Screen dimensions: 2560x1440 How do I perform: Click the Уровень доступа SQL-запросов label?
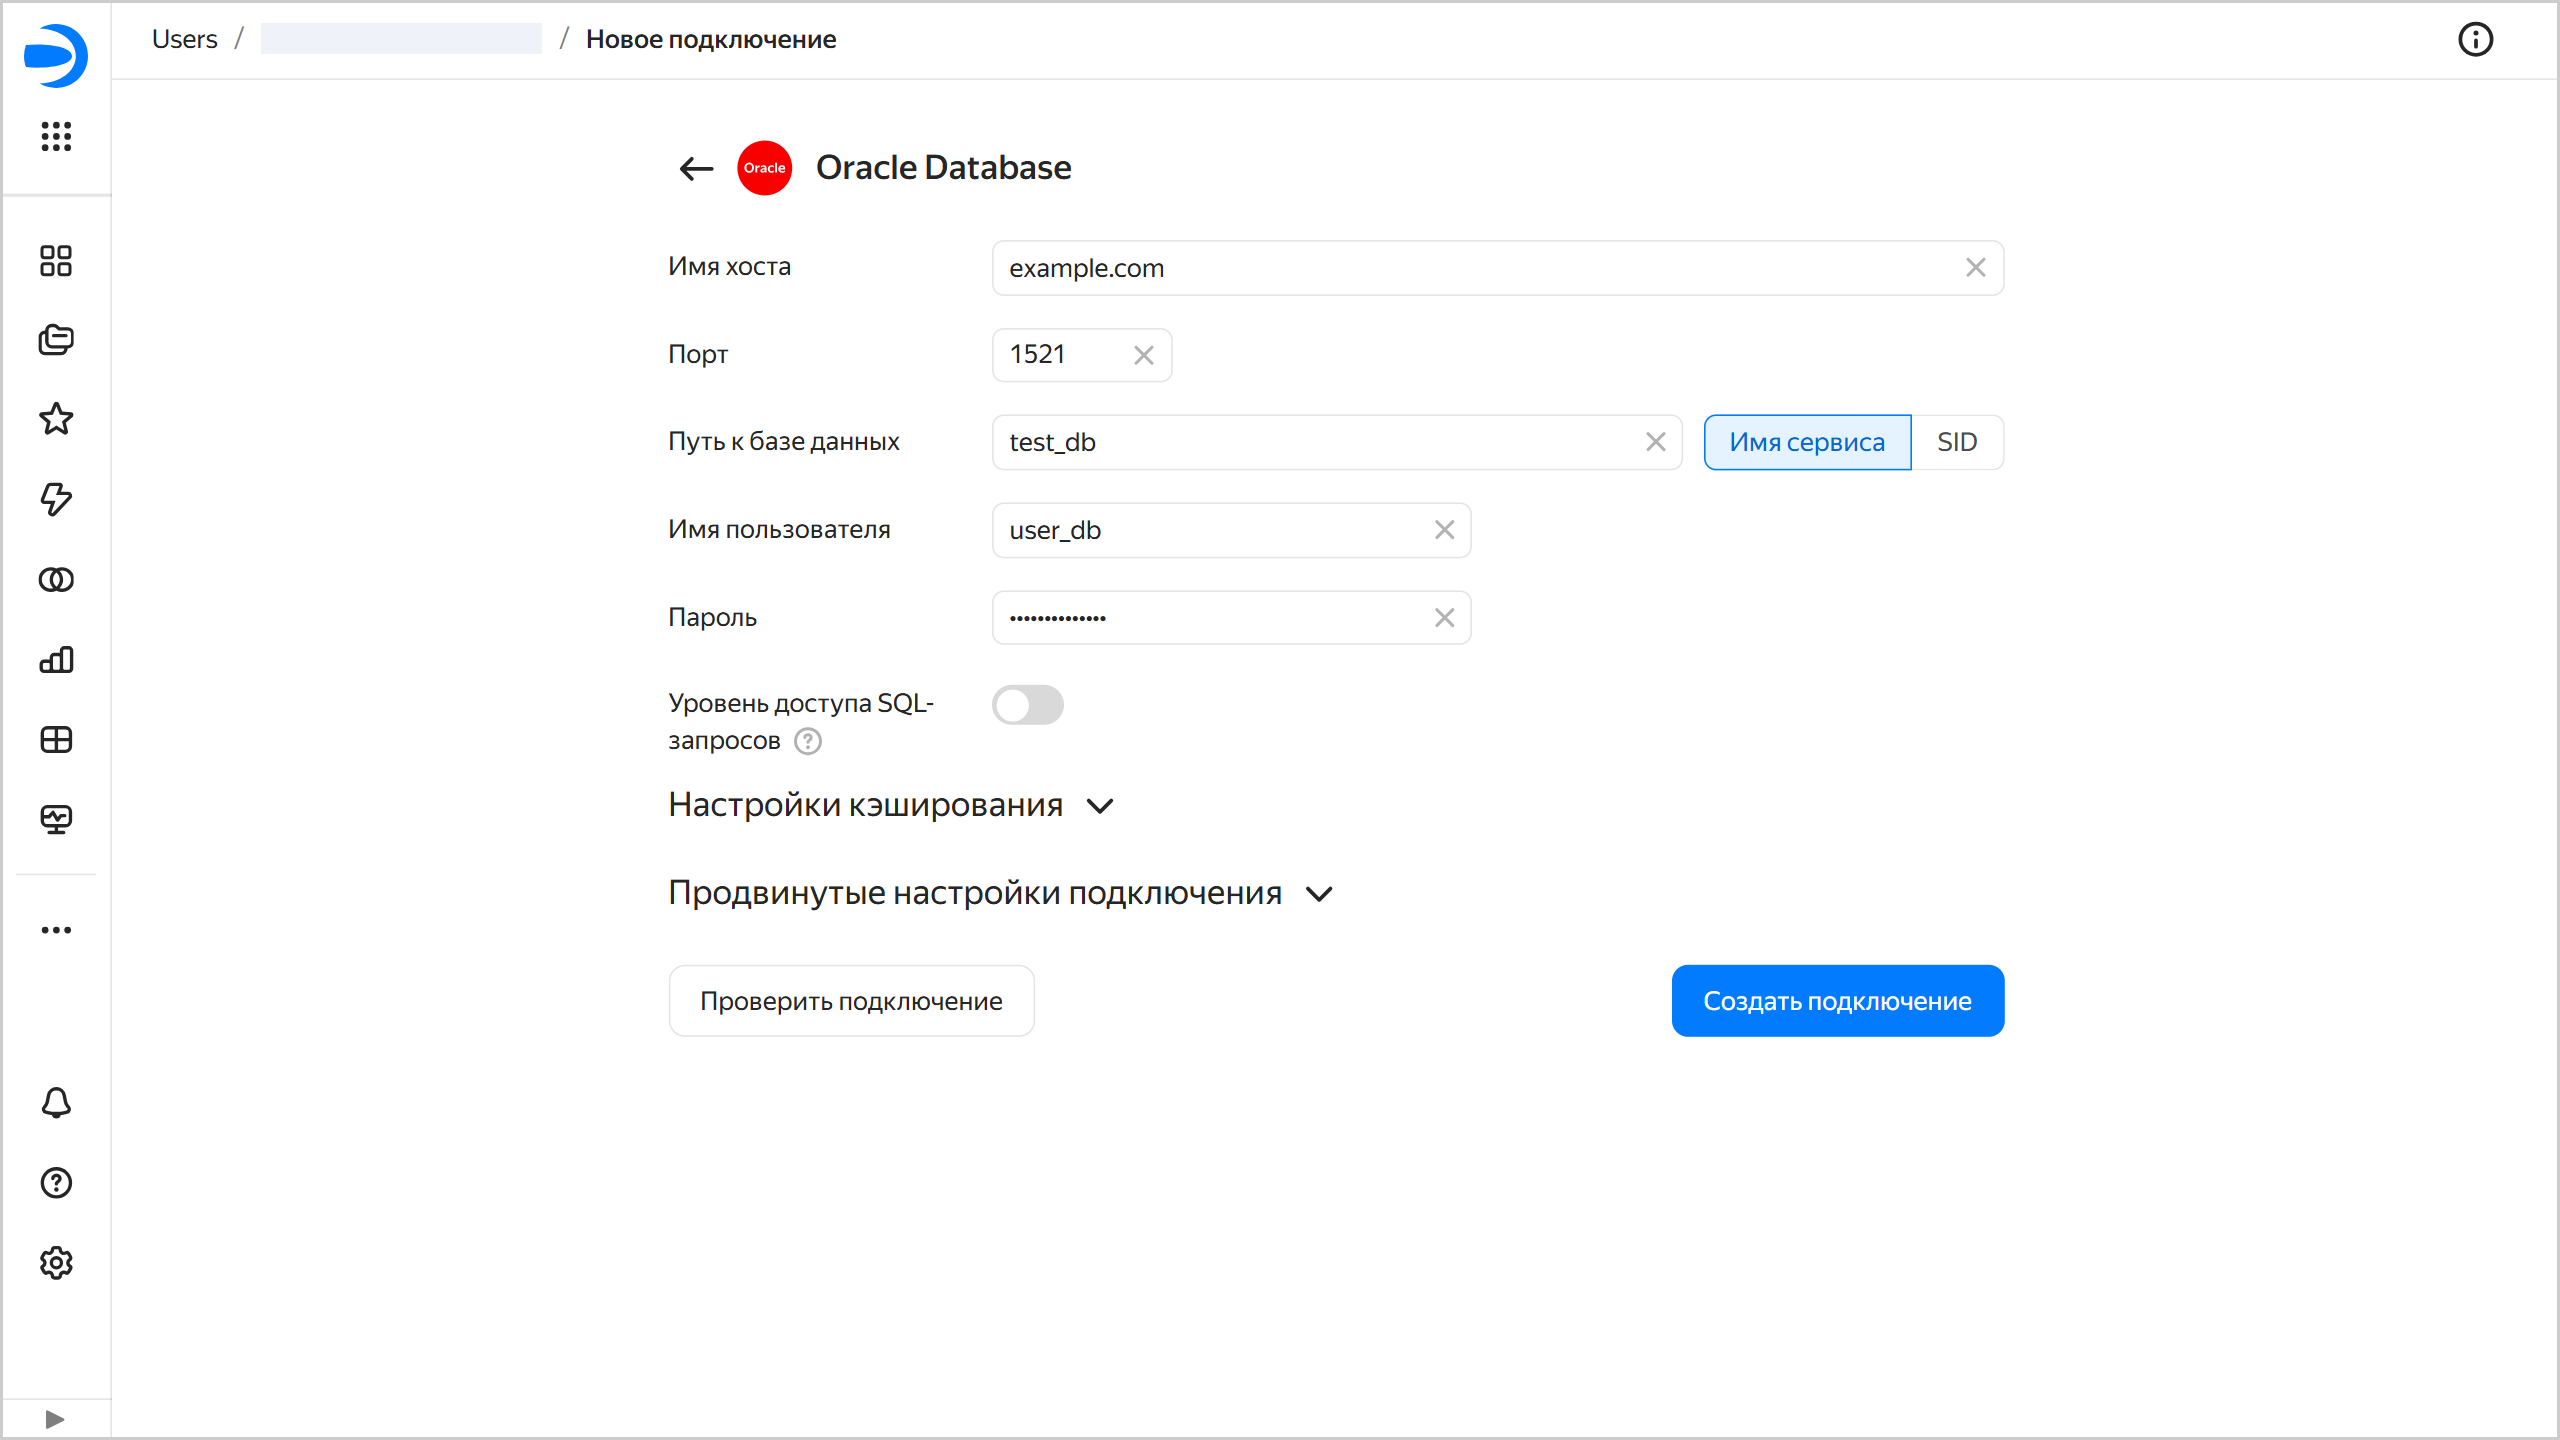click(x=801, y=722)
